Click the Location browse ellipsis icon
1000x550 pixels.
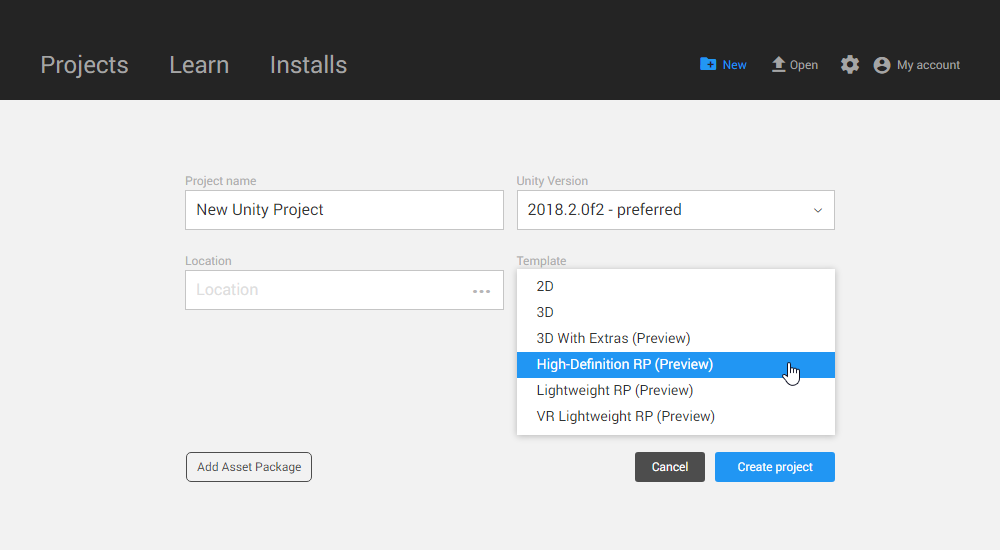pos(482,291)
